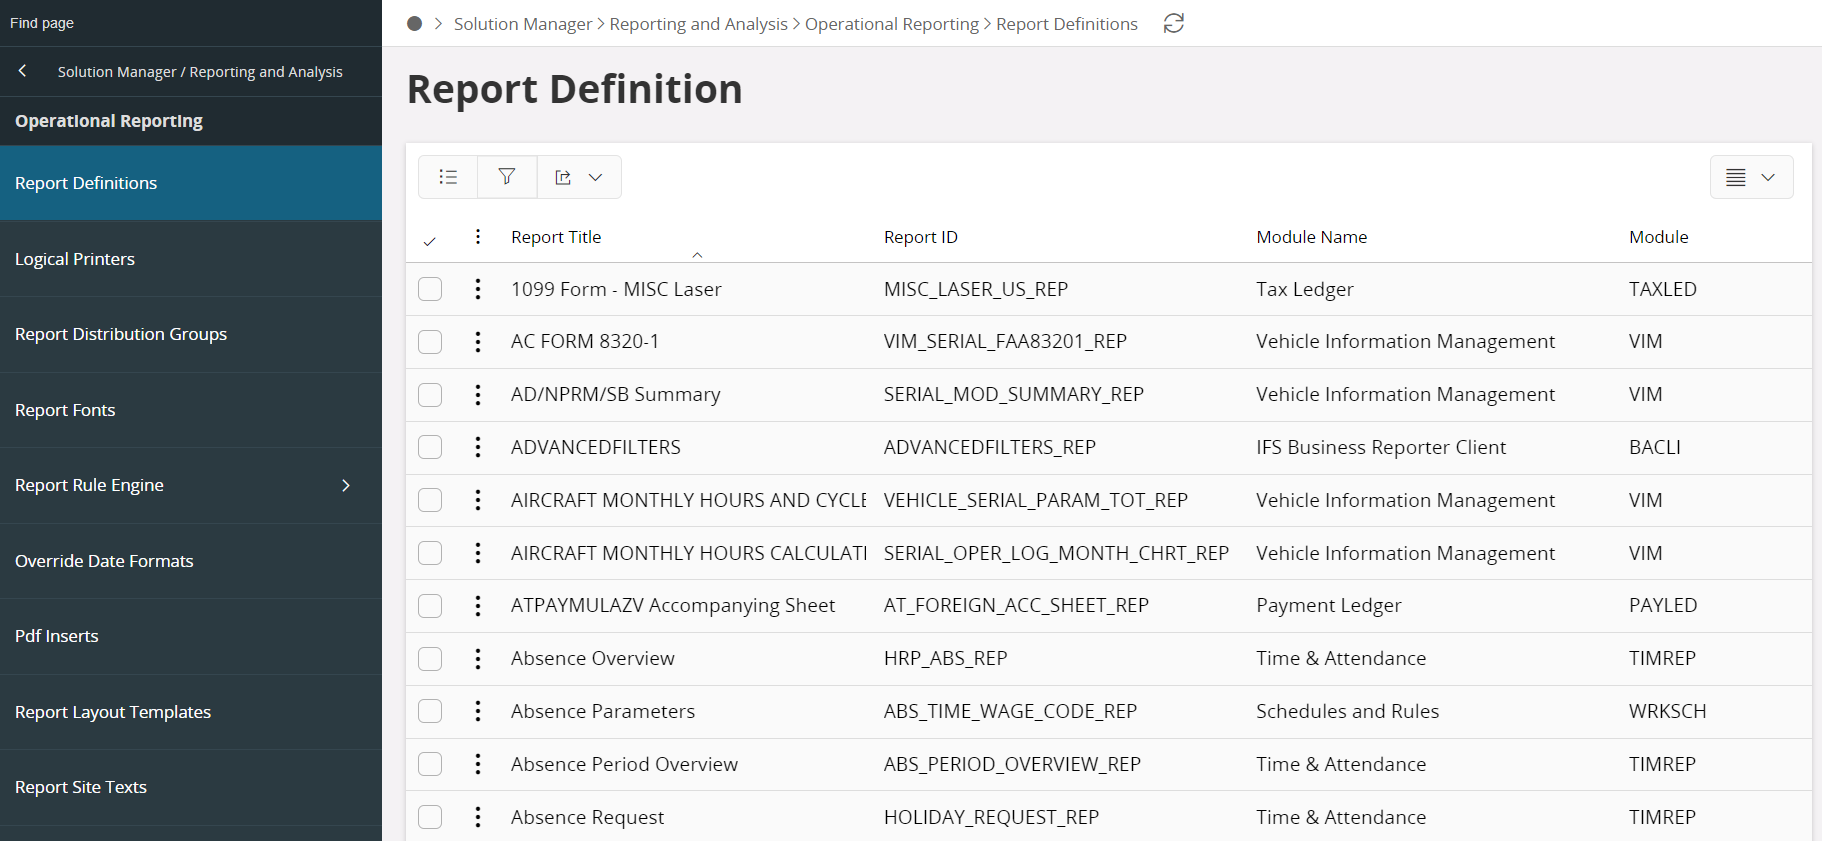
Task: Click the home circle breadcrumb icon
Action: click(414, 23)
